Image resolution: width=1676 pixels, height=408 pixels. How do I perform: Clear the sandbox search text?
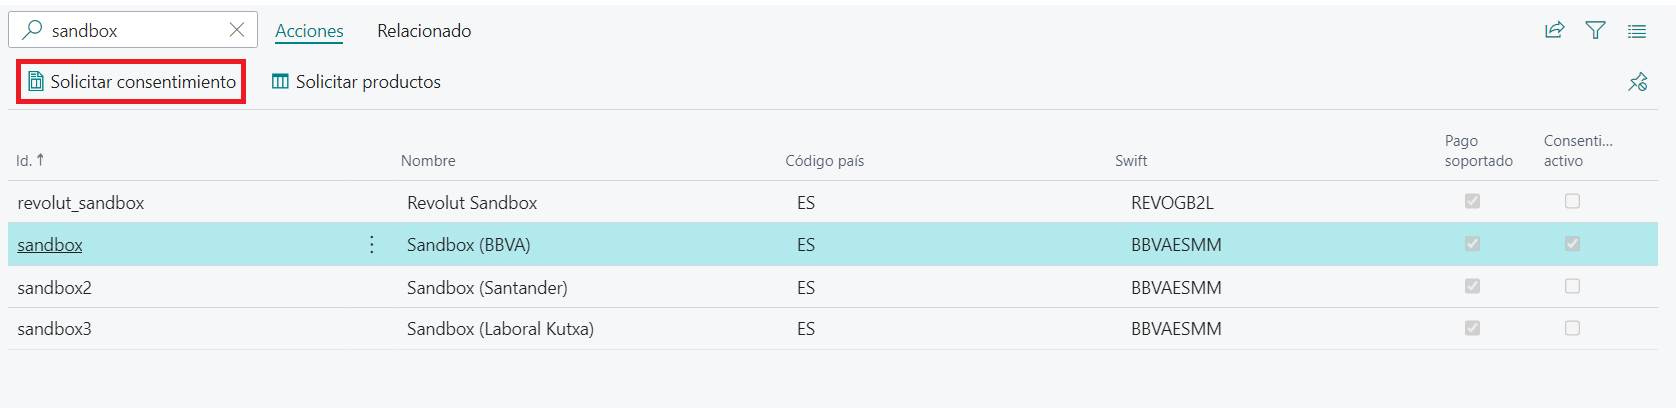[237, 30]
